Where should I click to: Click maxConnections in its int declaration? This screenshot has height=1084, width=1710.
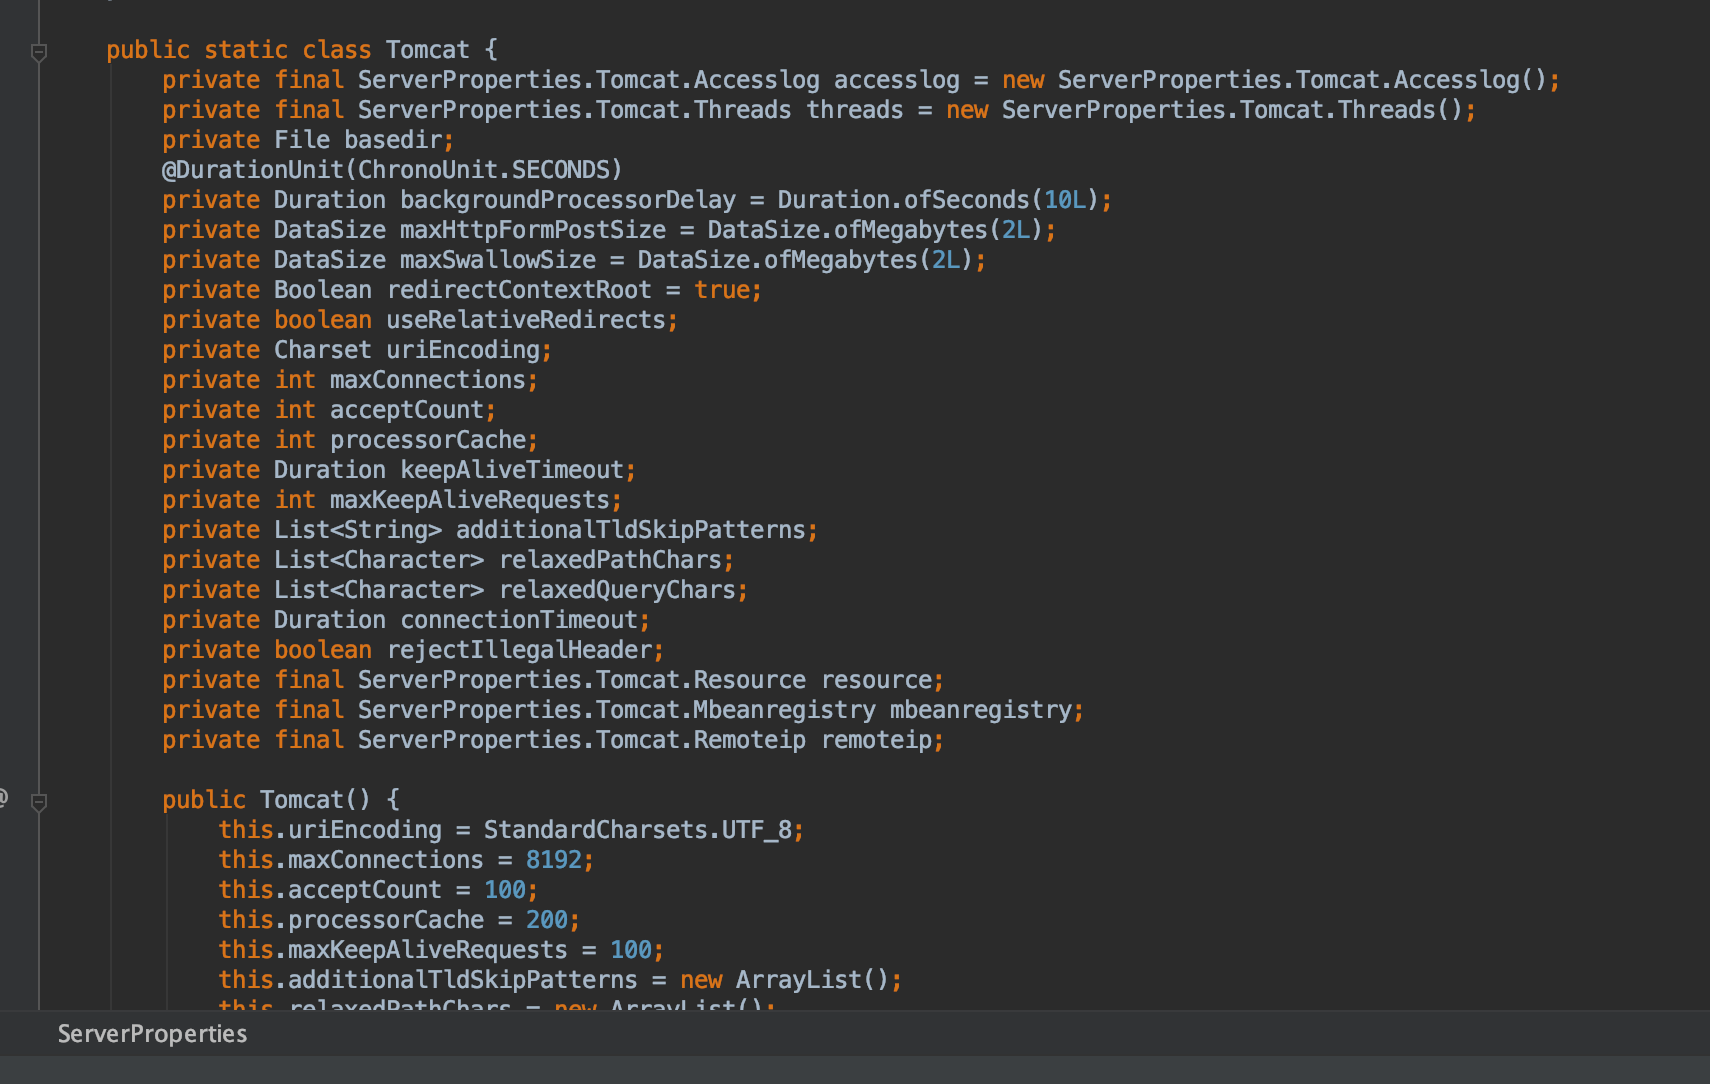point(428,380)
